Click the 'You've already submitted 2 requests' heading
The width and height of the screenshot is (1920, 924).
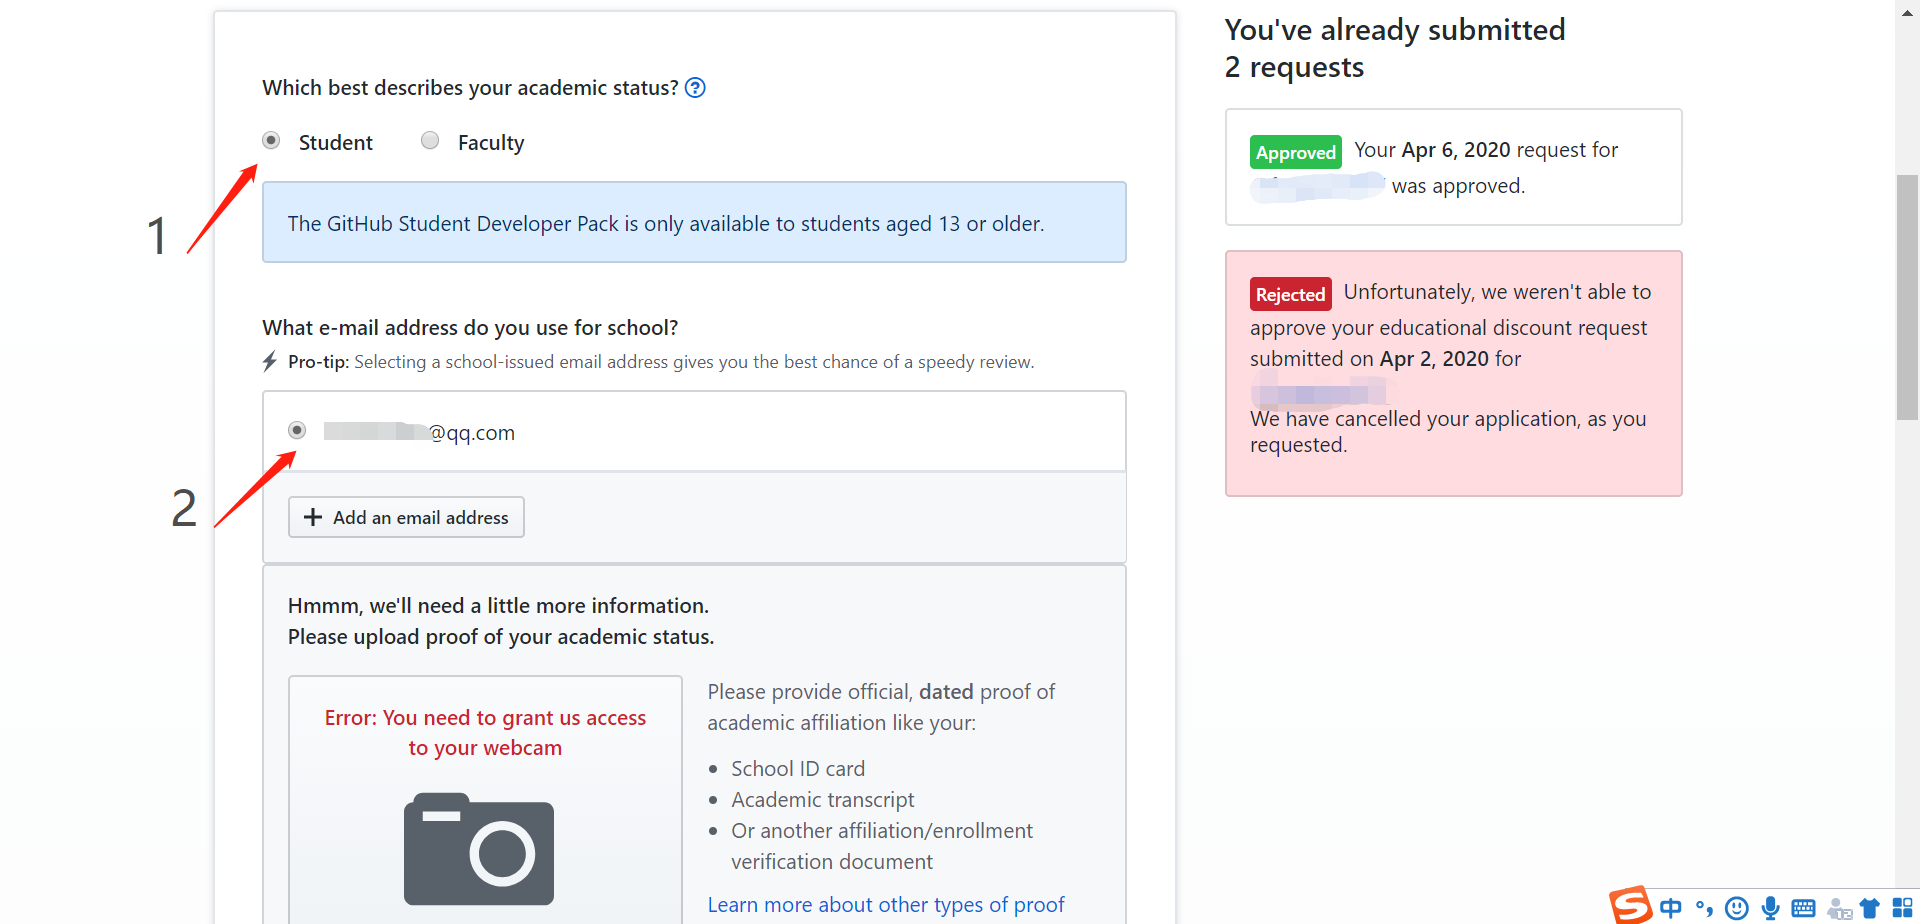(x=1395, y=48)
